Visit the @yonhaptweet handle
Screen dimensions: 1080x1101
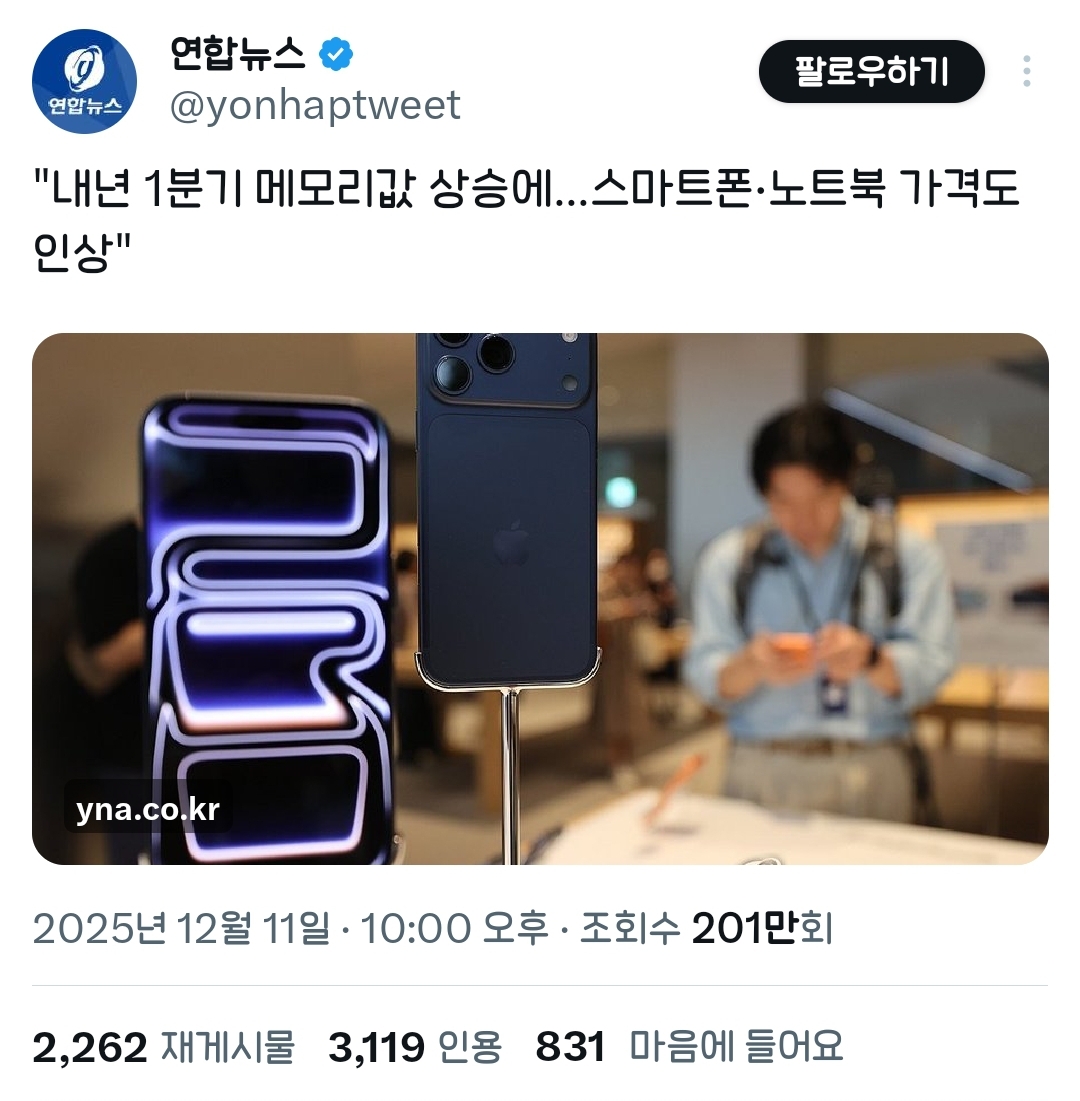point(315,106)
